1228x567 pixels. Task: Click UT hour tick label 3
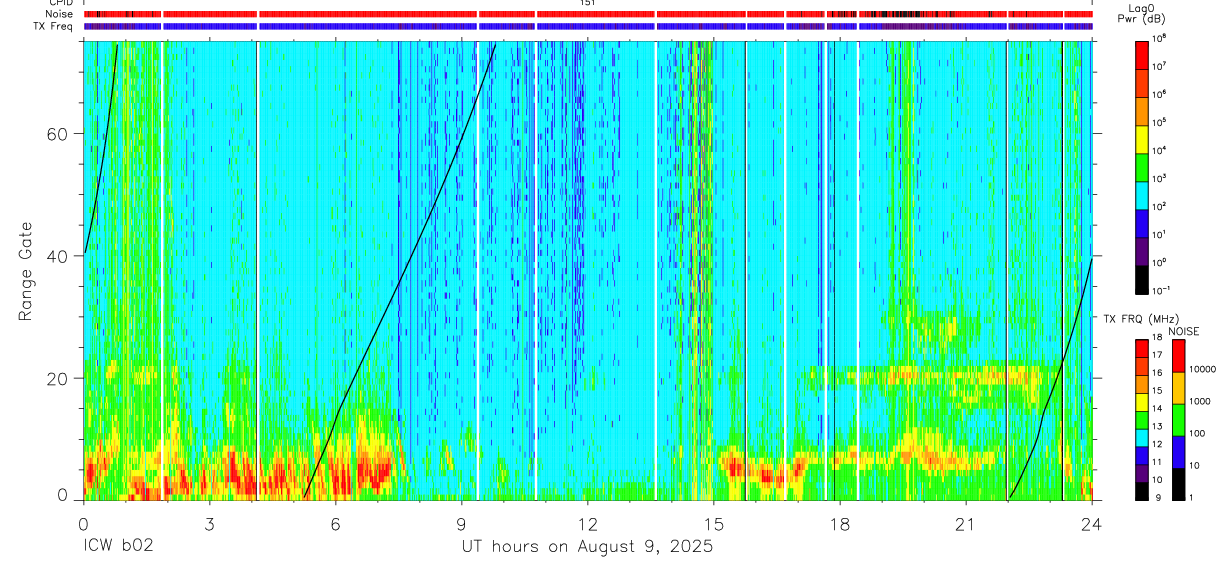tap(209, 524)
